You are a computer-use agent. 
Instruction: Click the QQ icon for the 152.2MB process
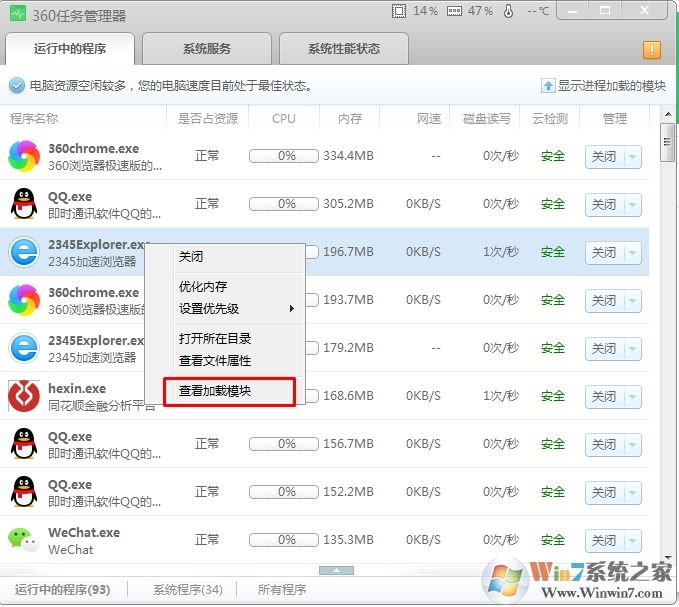[24, 492]
